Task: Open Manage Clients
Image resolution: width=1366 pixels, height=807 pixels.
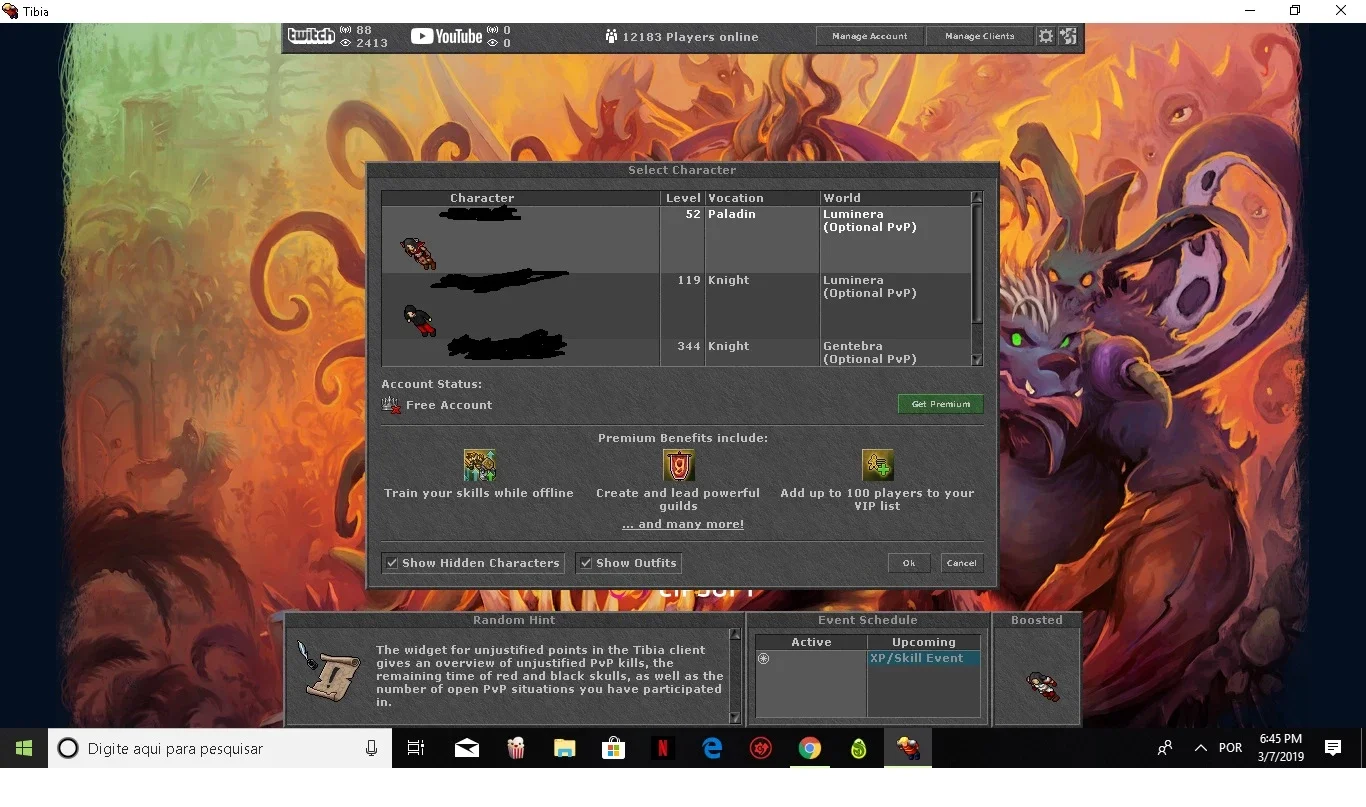Action: (x=980, y=36)
